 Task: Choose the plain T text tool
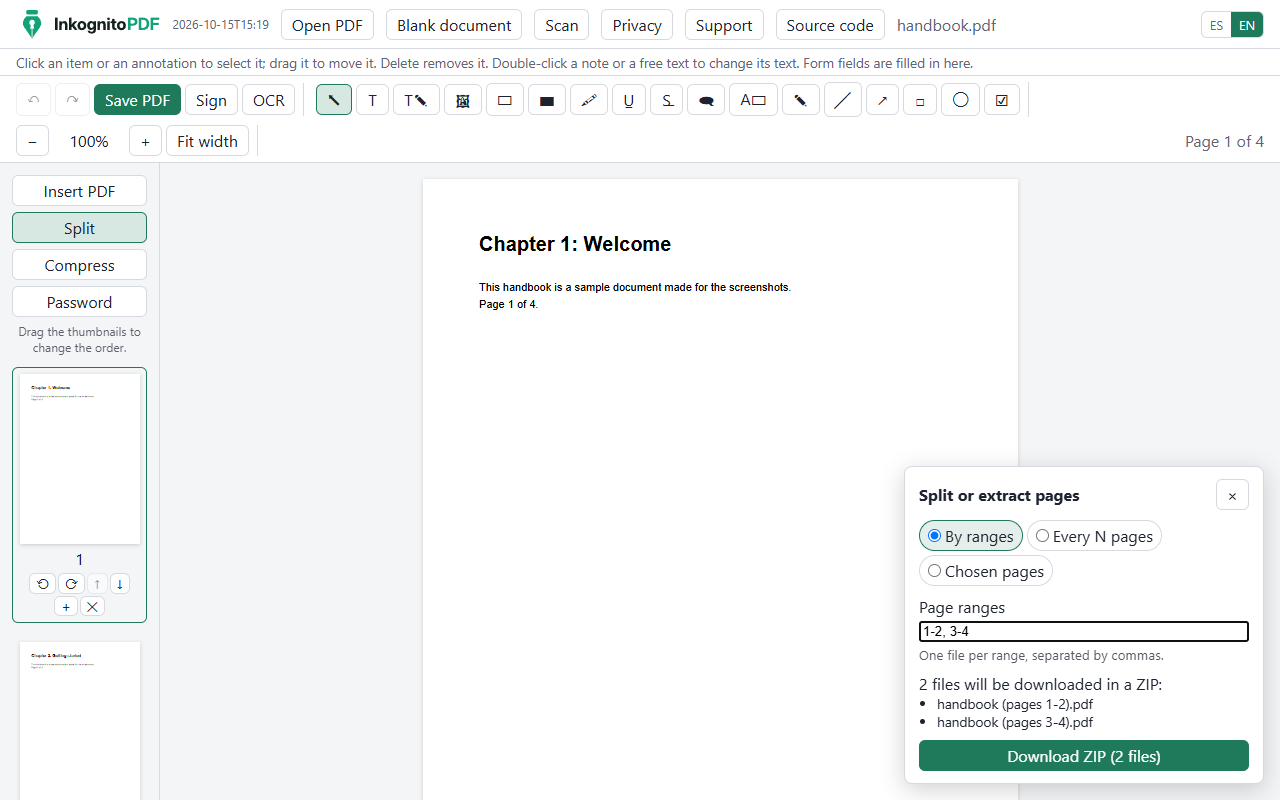(x=372, y=100)
